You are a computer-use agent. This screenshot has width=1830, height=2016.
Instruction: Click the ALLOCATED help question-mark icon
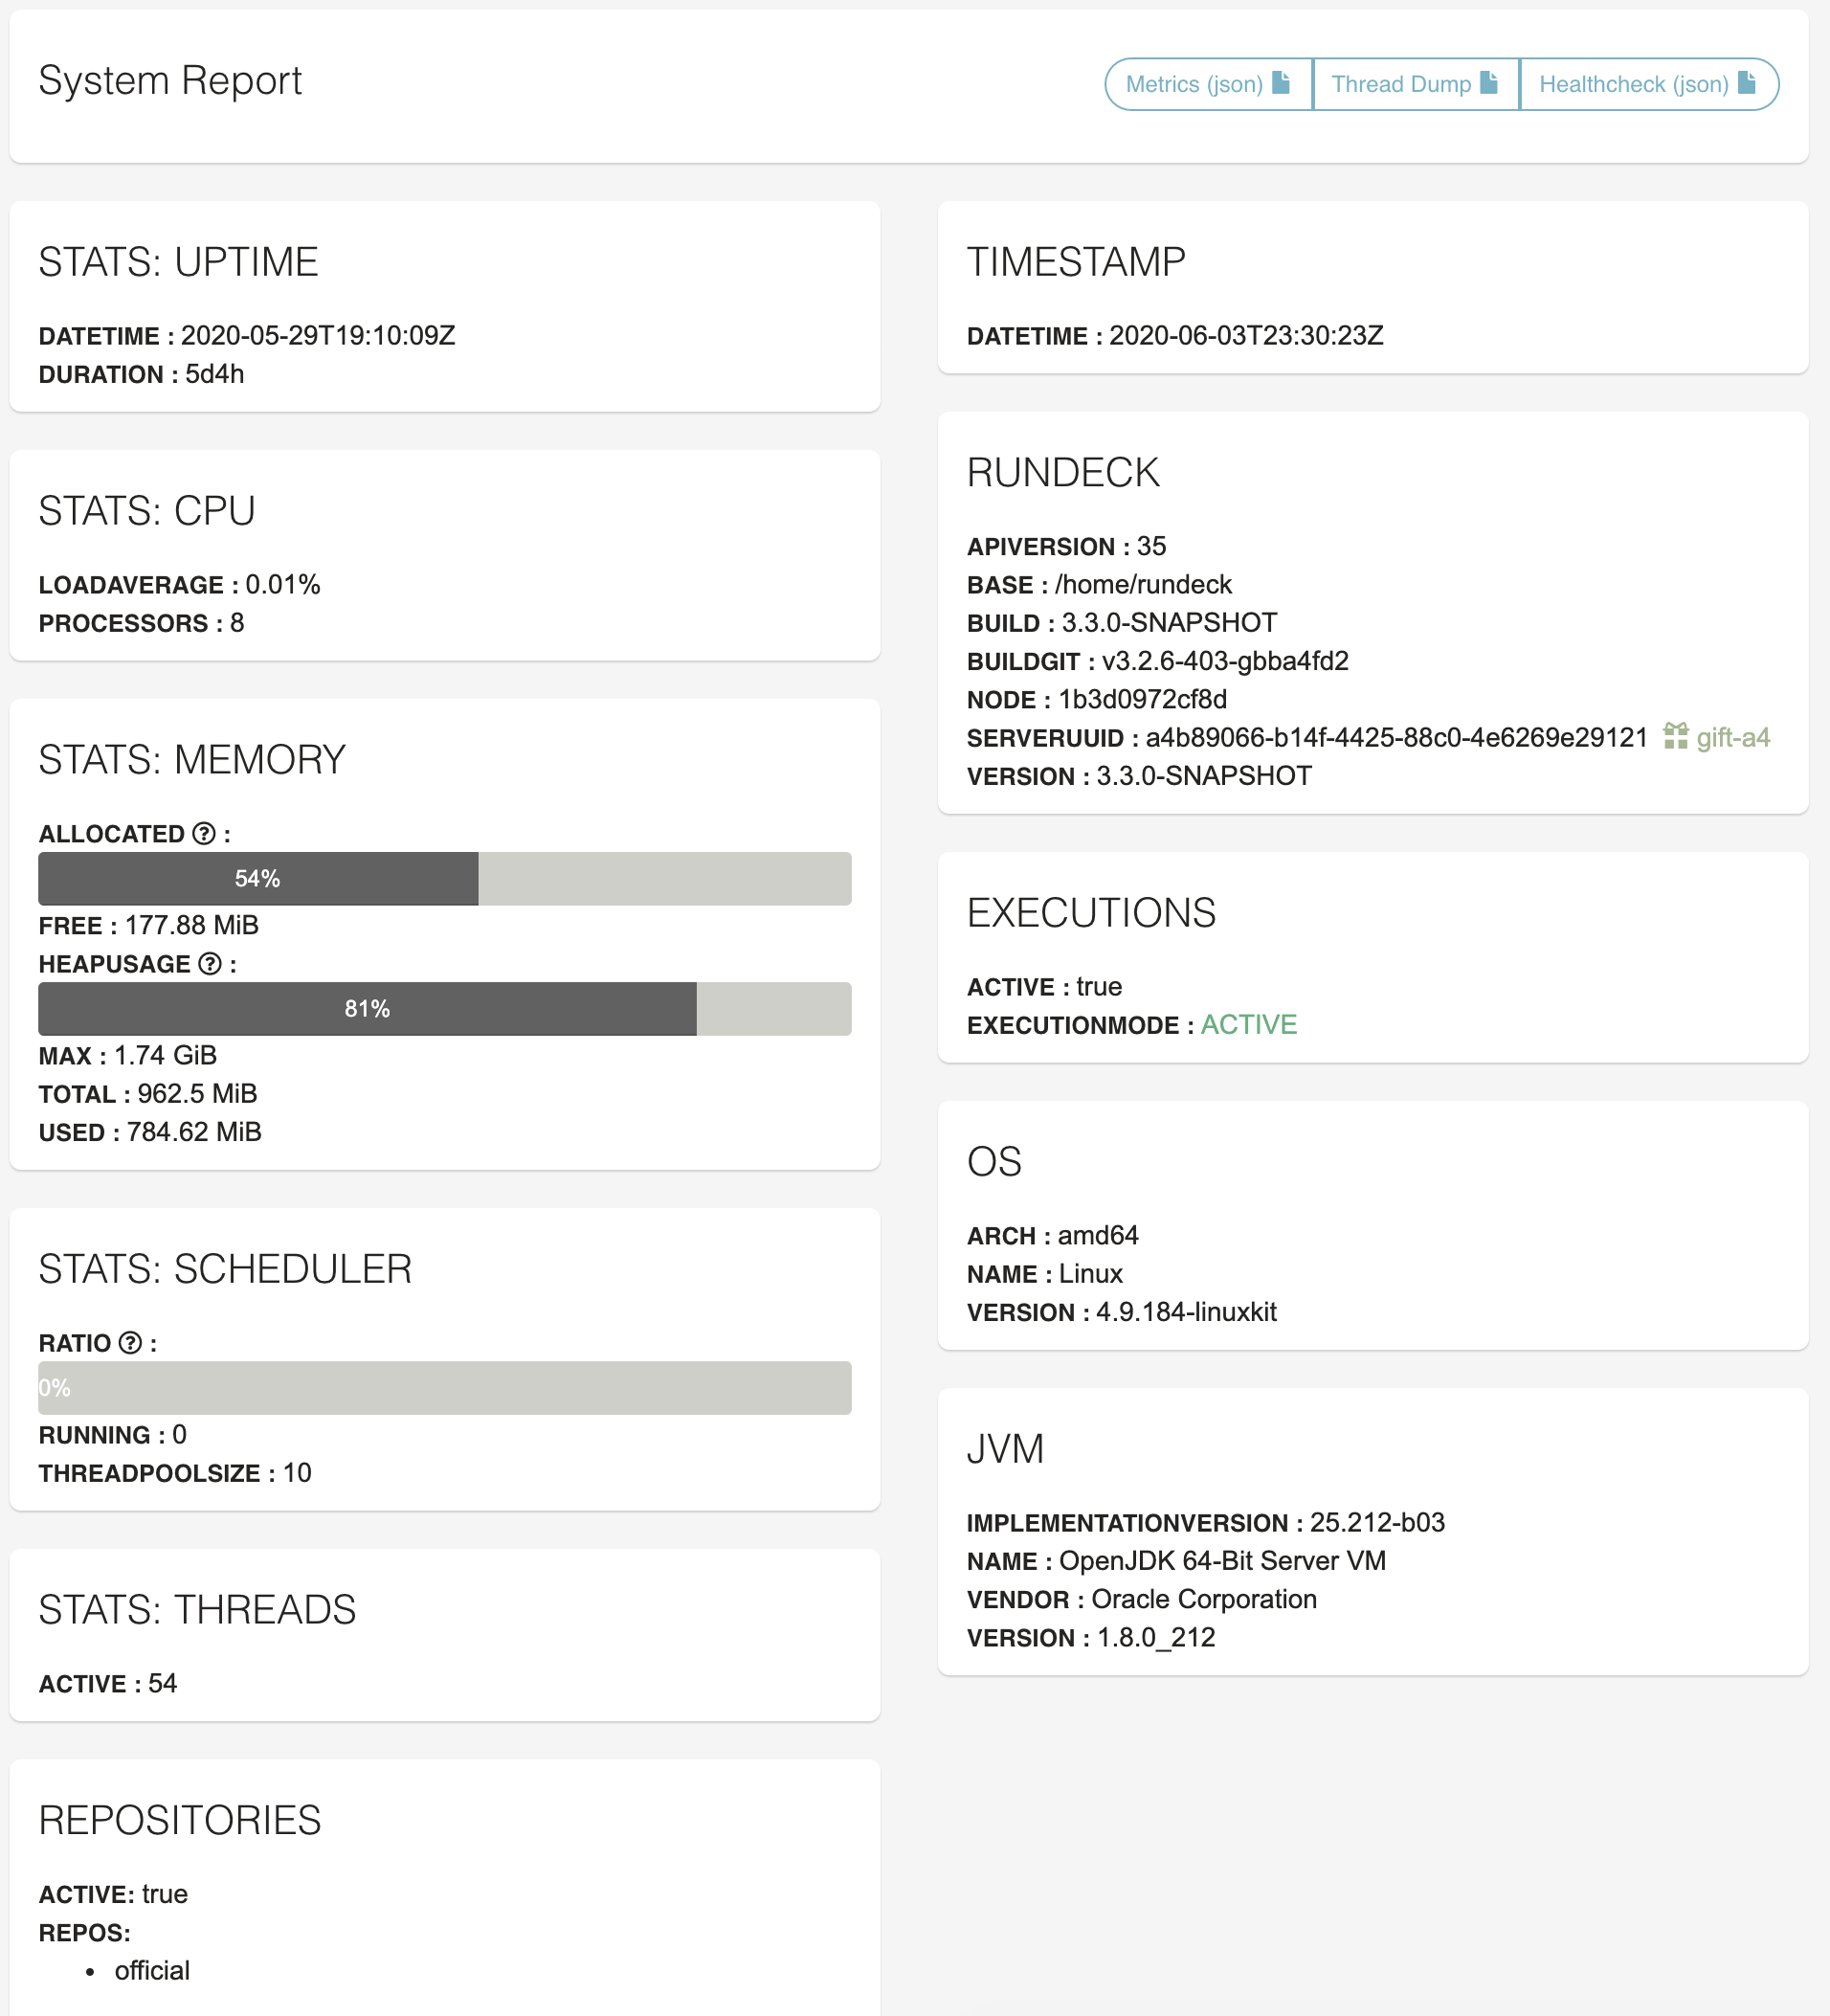204,833
